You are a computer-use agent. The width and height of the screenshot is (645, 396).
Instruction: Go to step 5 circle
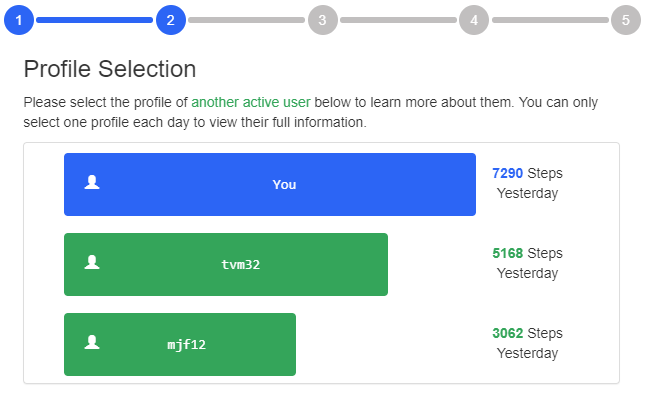coord(626,20)
